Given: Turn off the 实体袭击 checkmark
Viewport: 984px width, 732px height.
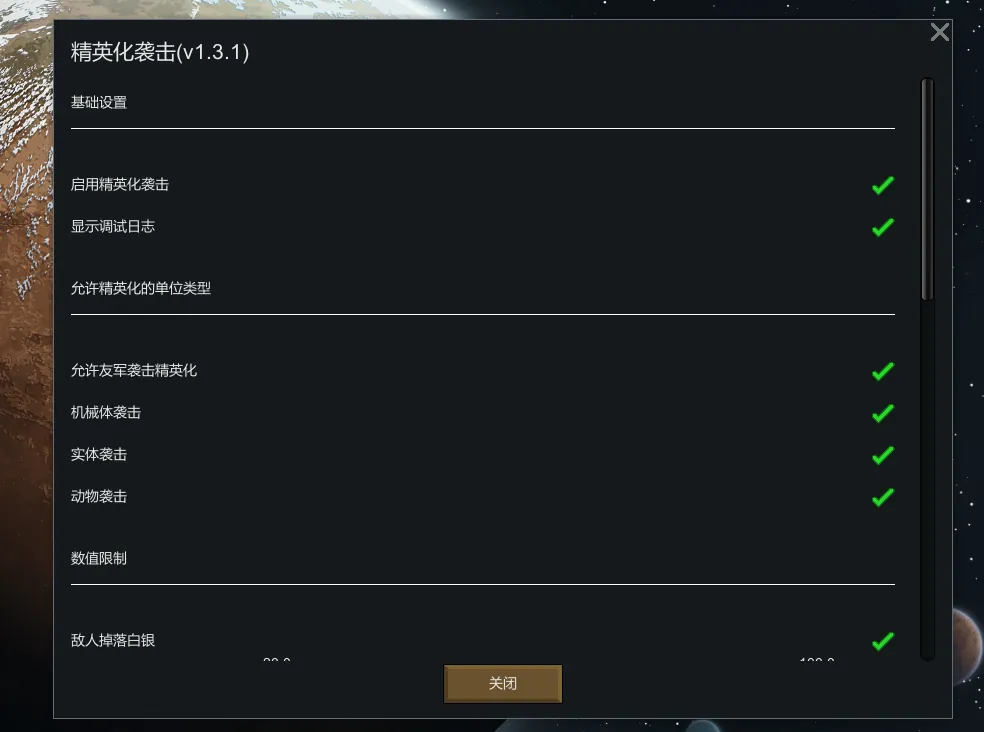Looking at the screenshot, I should pos(883,455).
